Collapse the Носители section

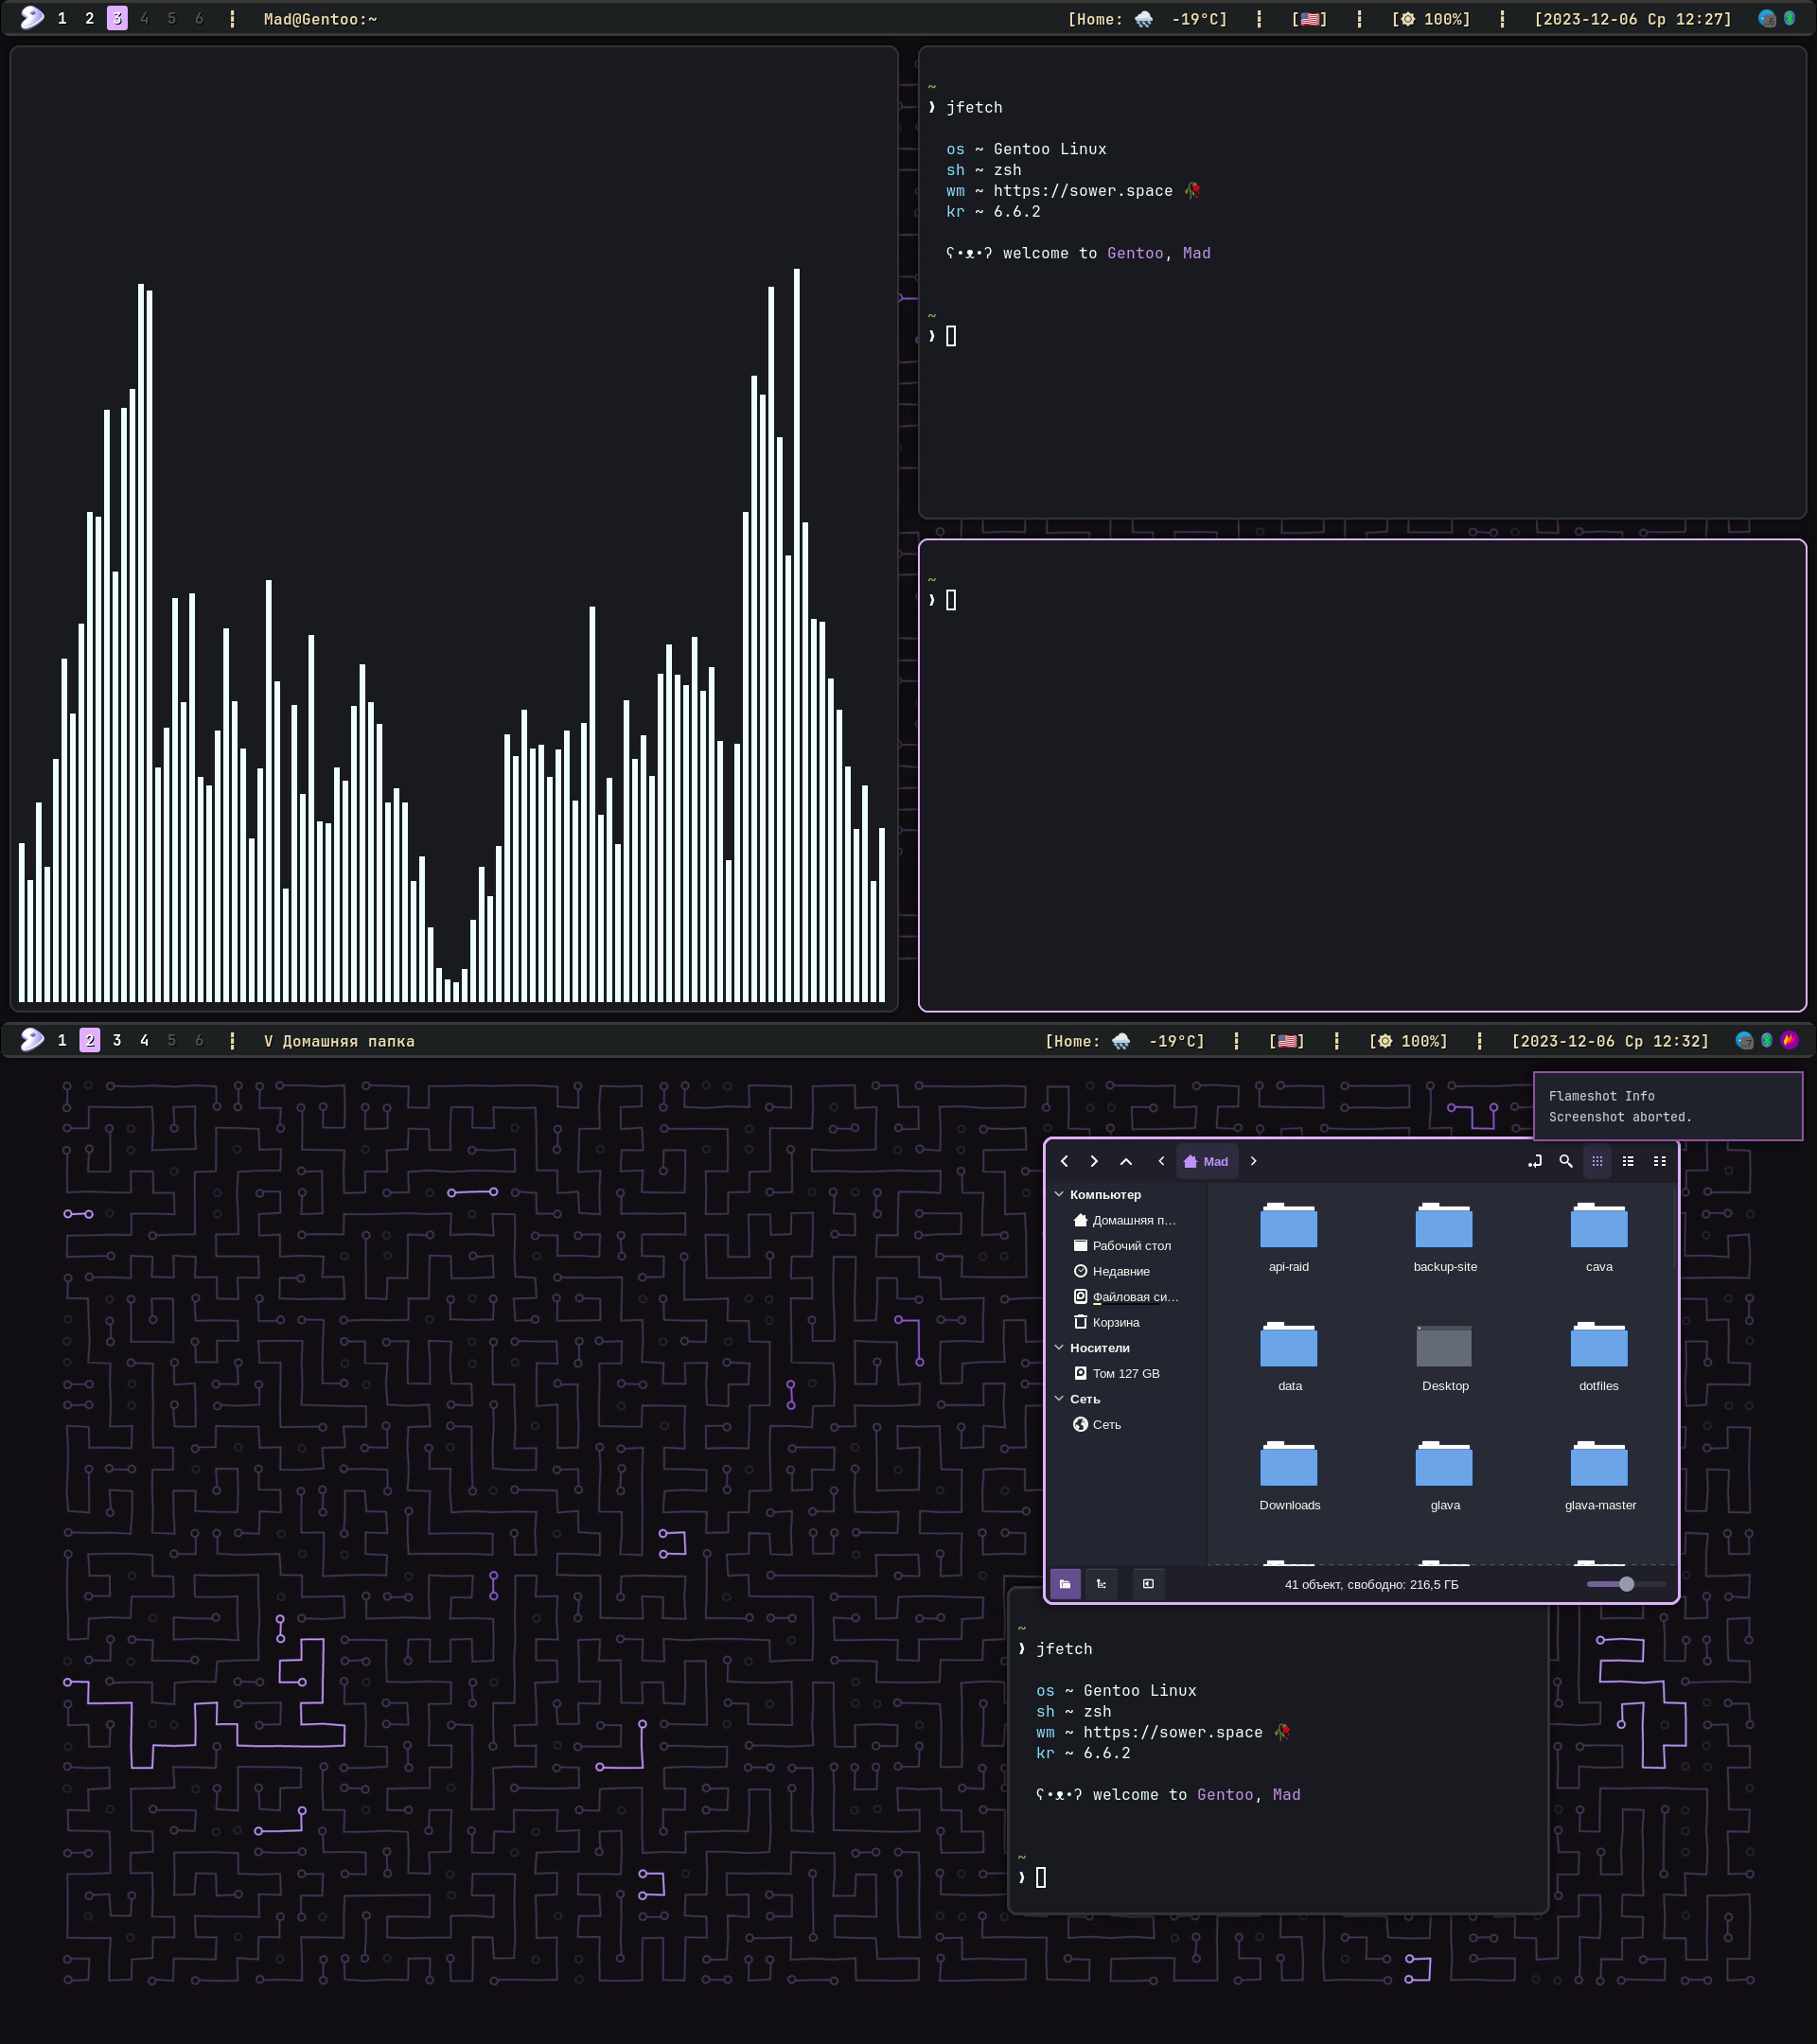(x=1059, y=1348)
